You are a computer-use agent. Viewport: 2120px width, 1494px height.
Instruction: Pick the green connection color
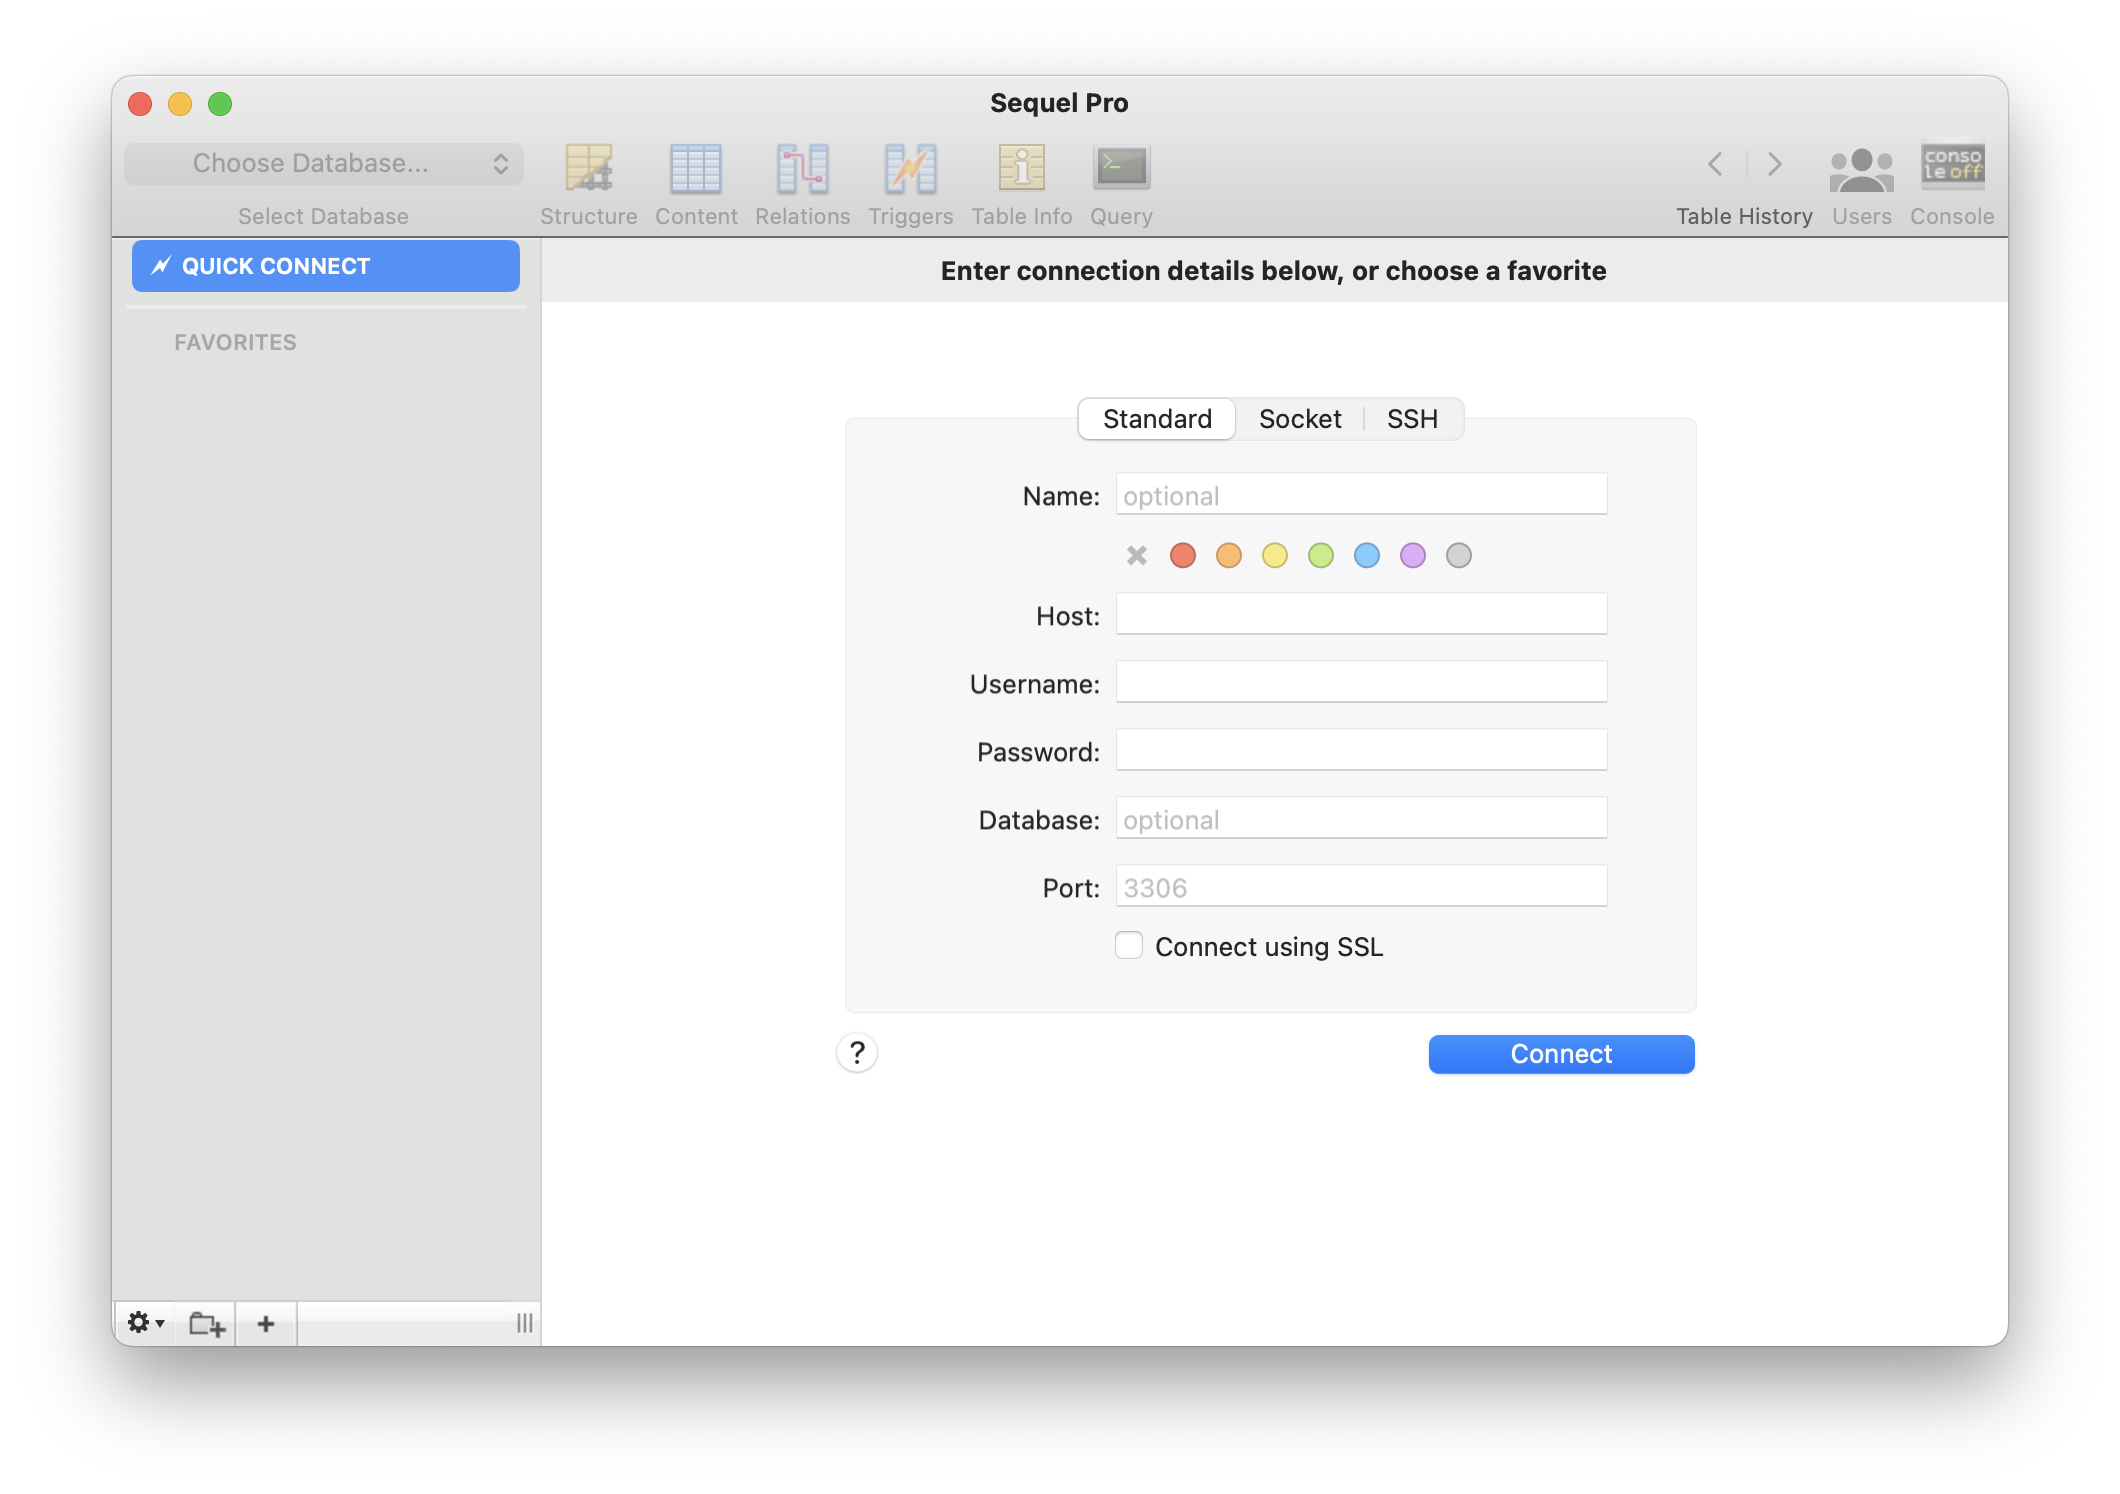[x=1321, y=555]
